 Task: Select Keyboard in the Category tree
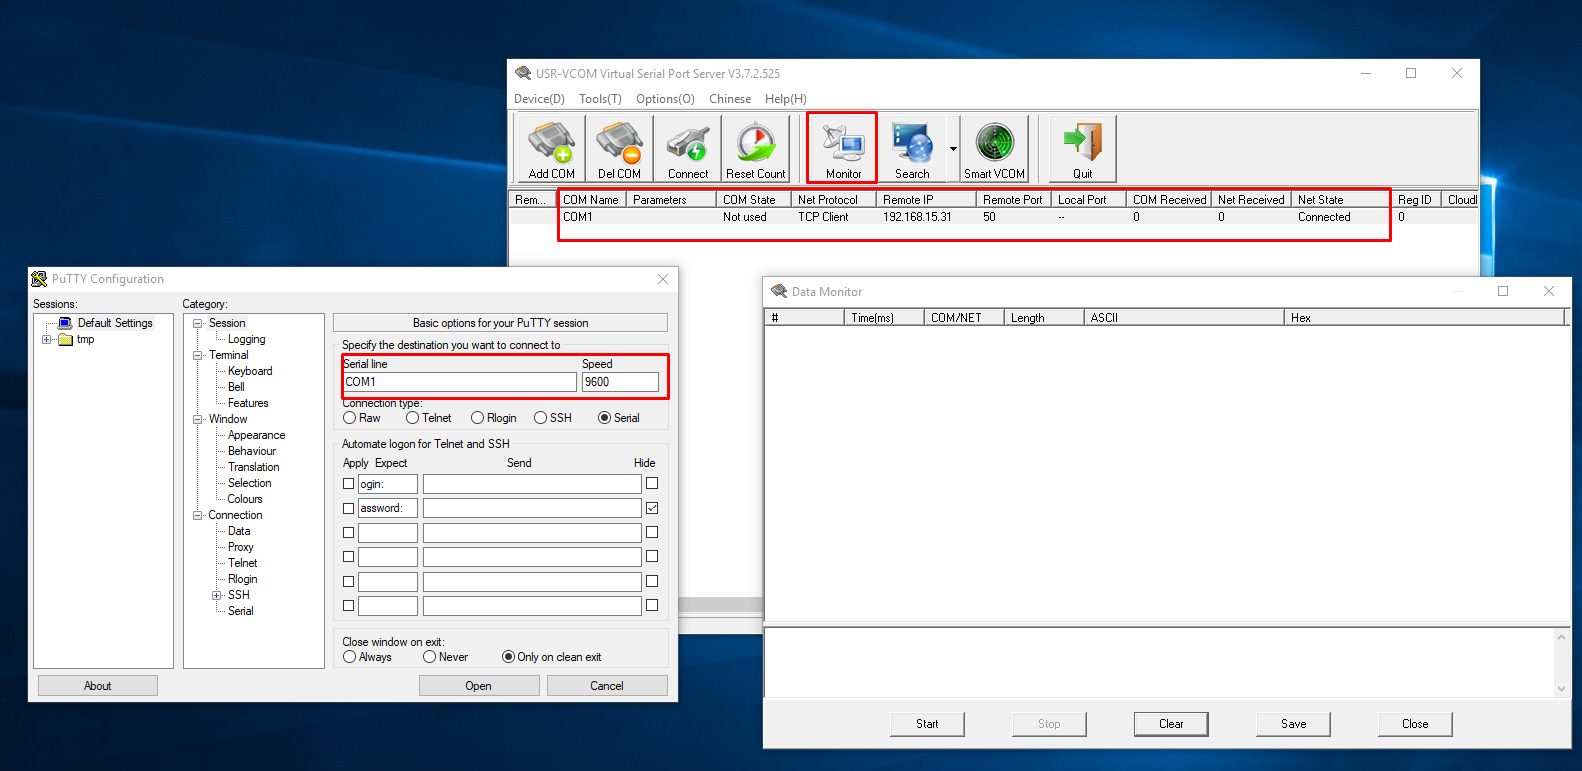pyautogui.click(x=250, y=371)
